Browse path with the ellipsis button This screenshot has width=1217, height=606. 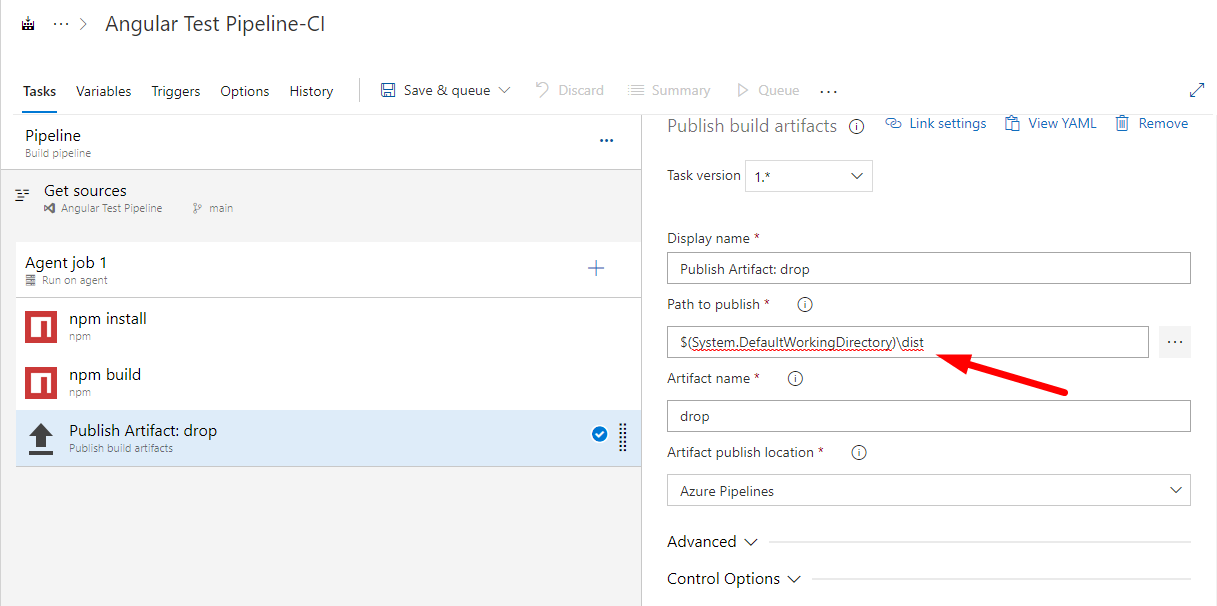click(x=1174, y=342)
